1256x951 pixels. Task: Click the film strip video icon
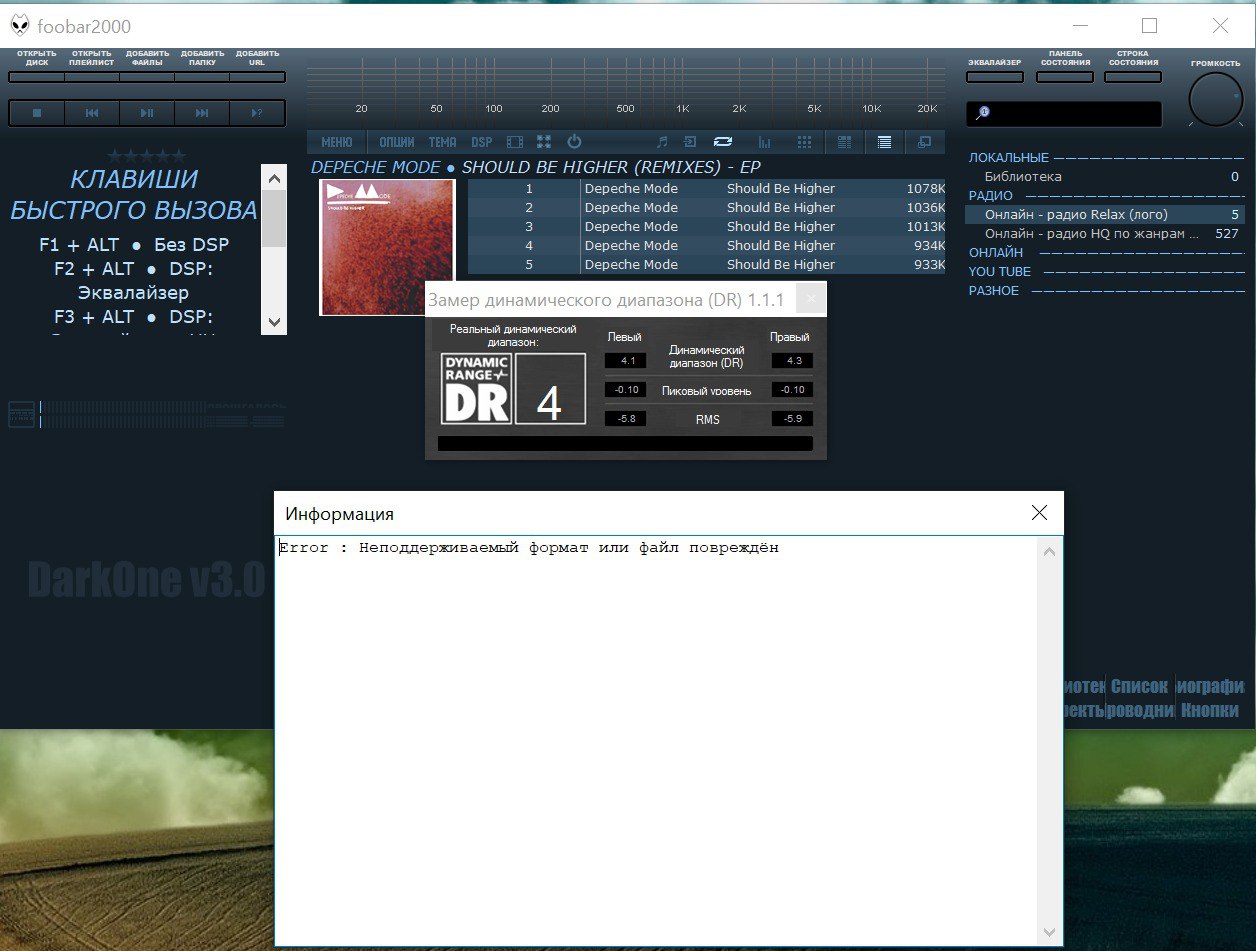point(515,142)
